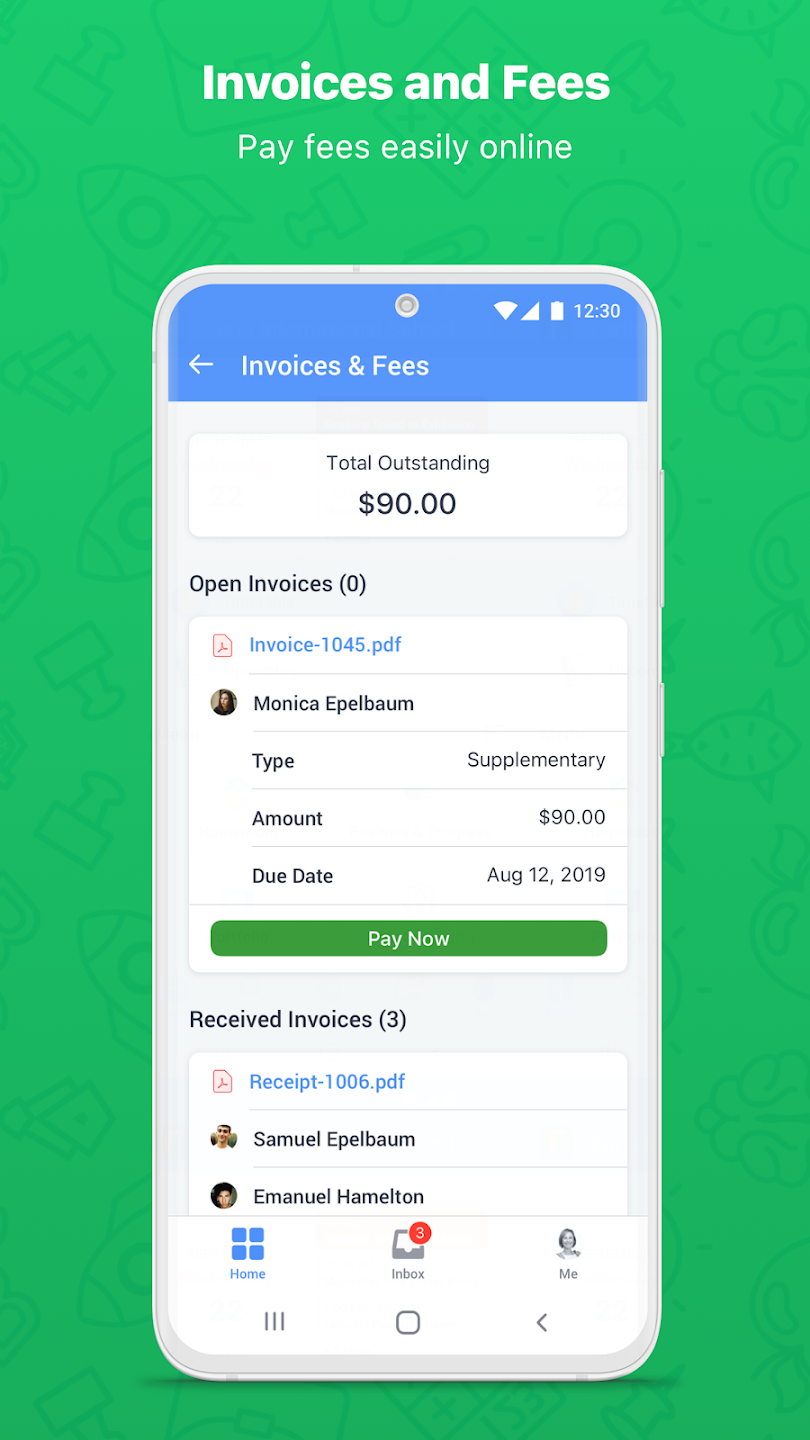This screenshot has width=810, height=1440.
Task: Open the Receipt-1006.pdf link
Action: click(327, 1081)
